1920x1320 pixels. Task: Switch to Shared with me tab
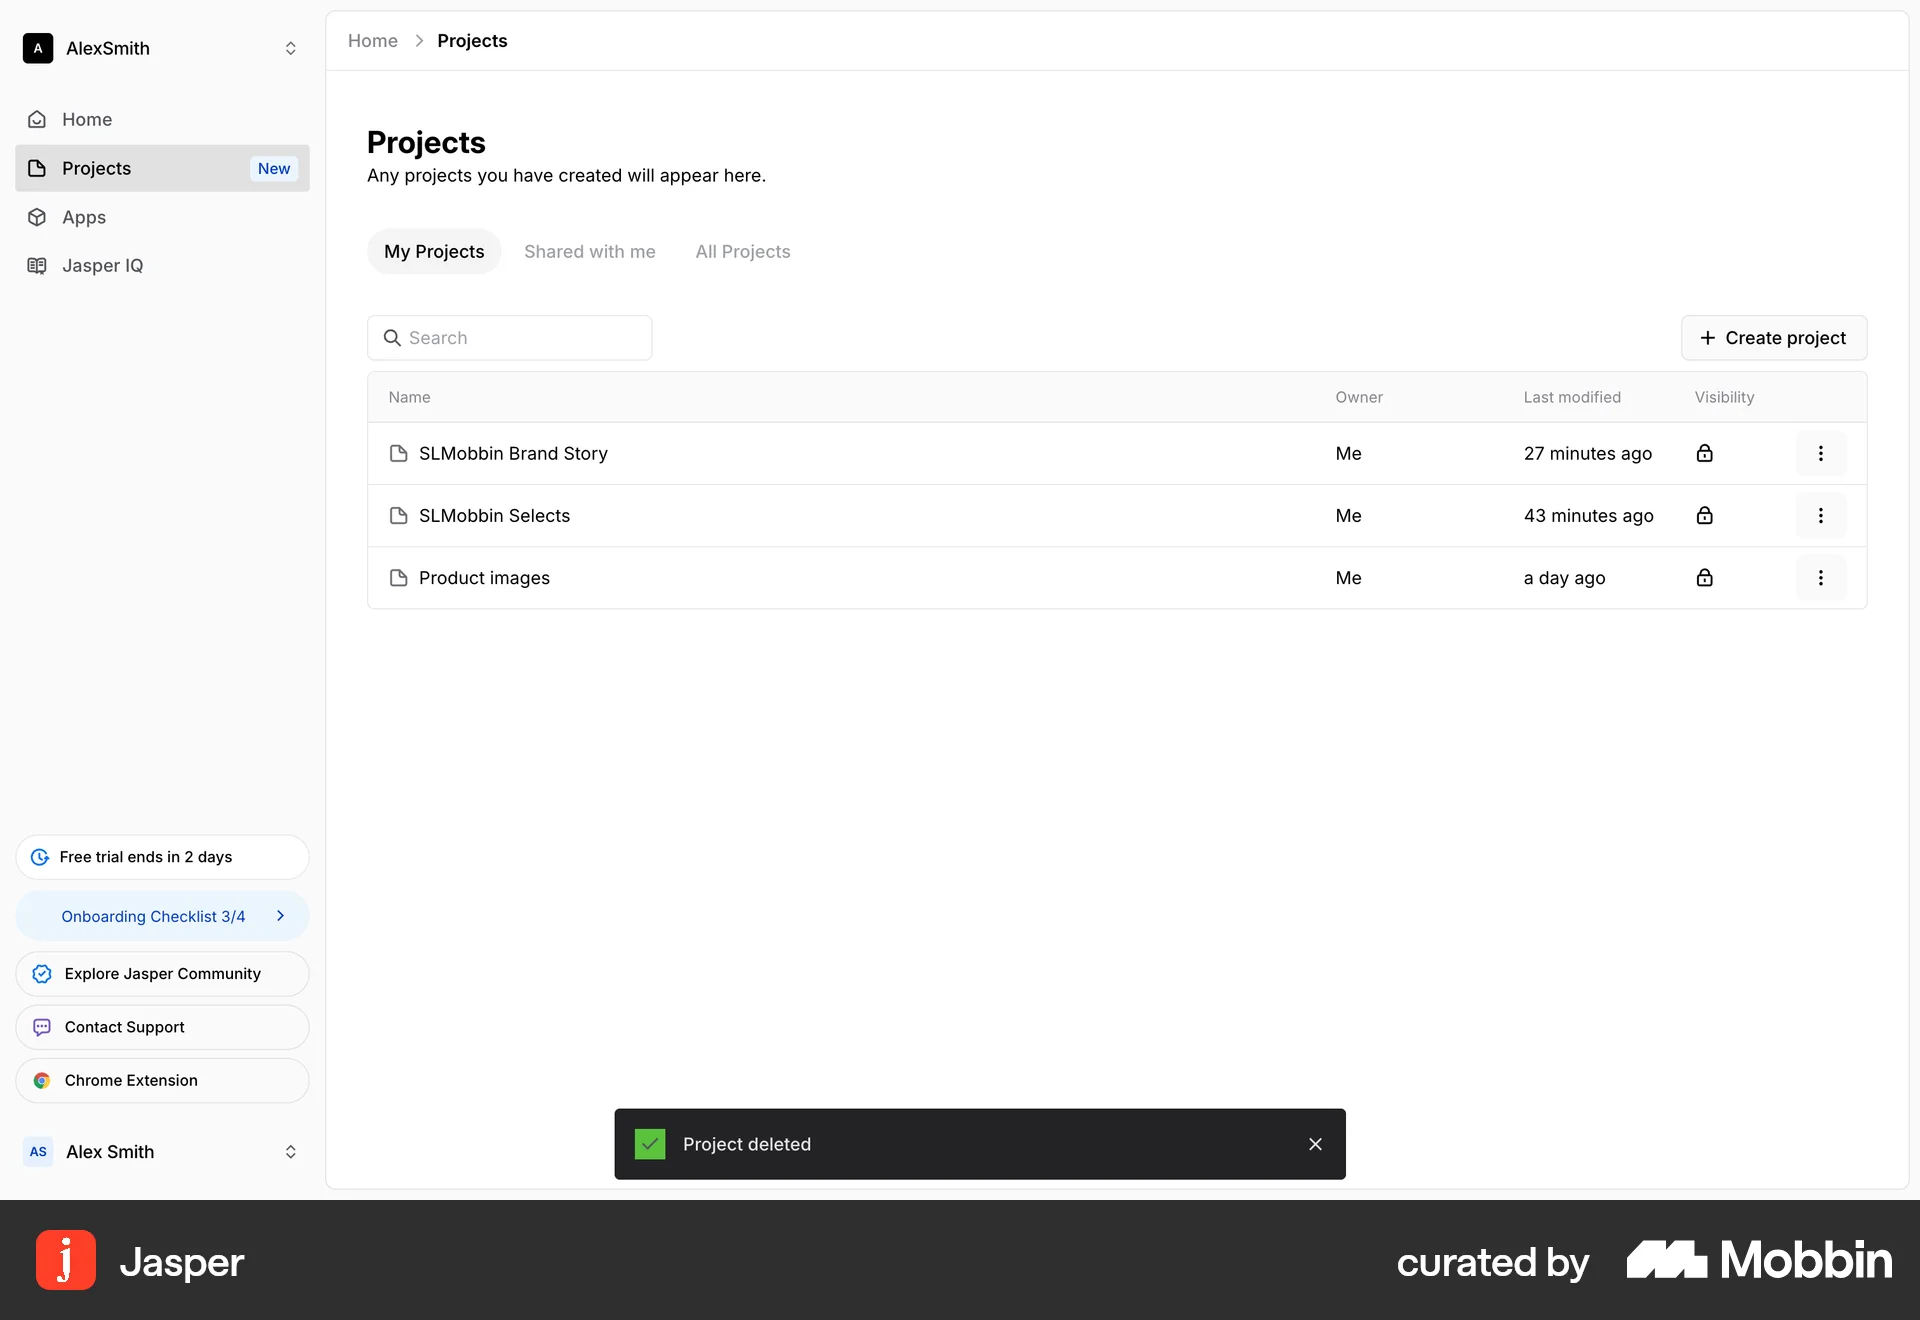coord(589,252)
